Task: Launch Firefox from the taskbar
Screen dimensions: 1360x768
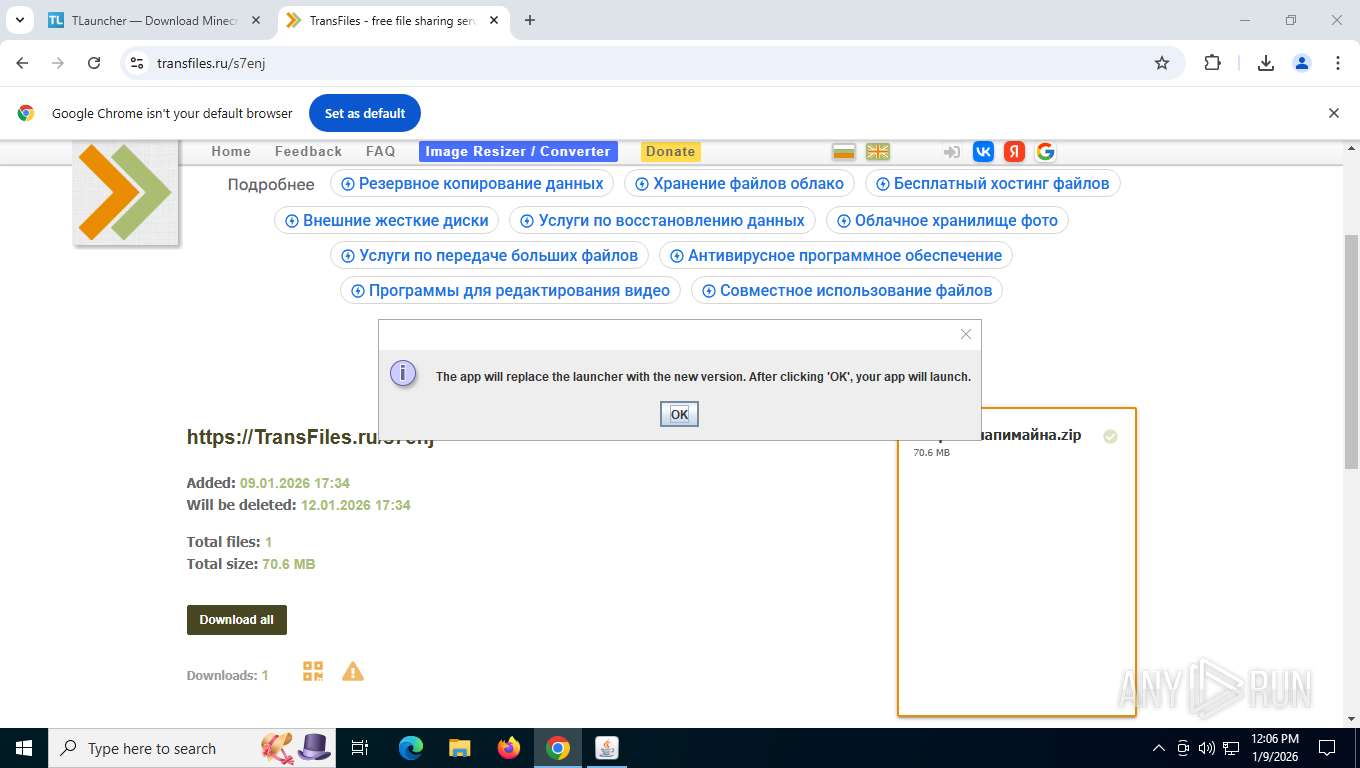Action: tap(509, 748)
